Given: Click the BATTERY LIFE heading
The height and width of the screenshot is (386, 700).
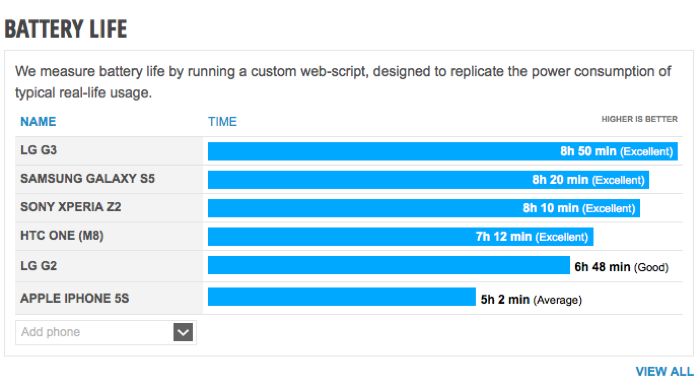Looking at the screenshot, I should pos(66,29).
